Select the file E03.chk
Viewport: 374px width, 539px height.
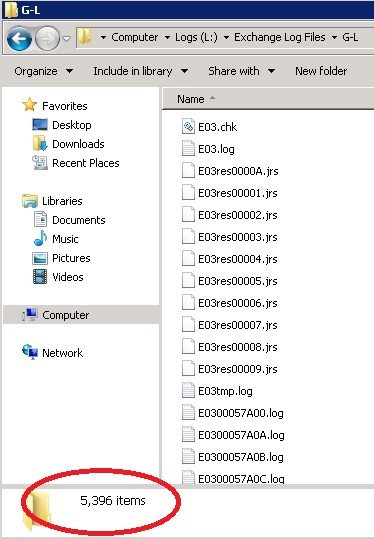(218, 127)
